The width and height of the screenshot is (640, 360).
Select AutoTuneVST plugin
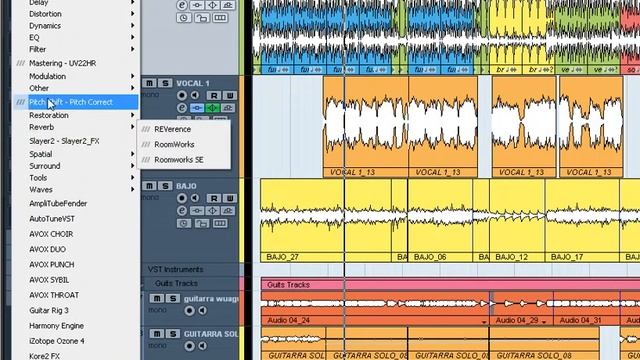[76, 219]
